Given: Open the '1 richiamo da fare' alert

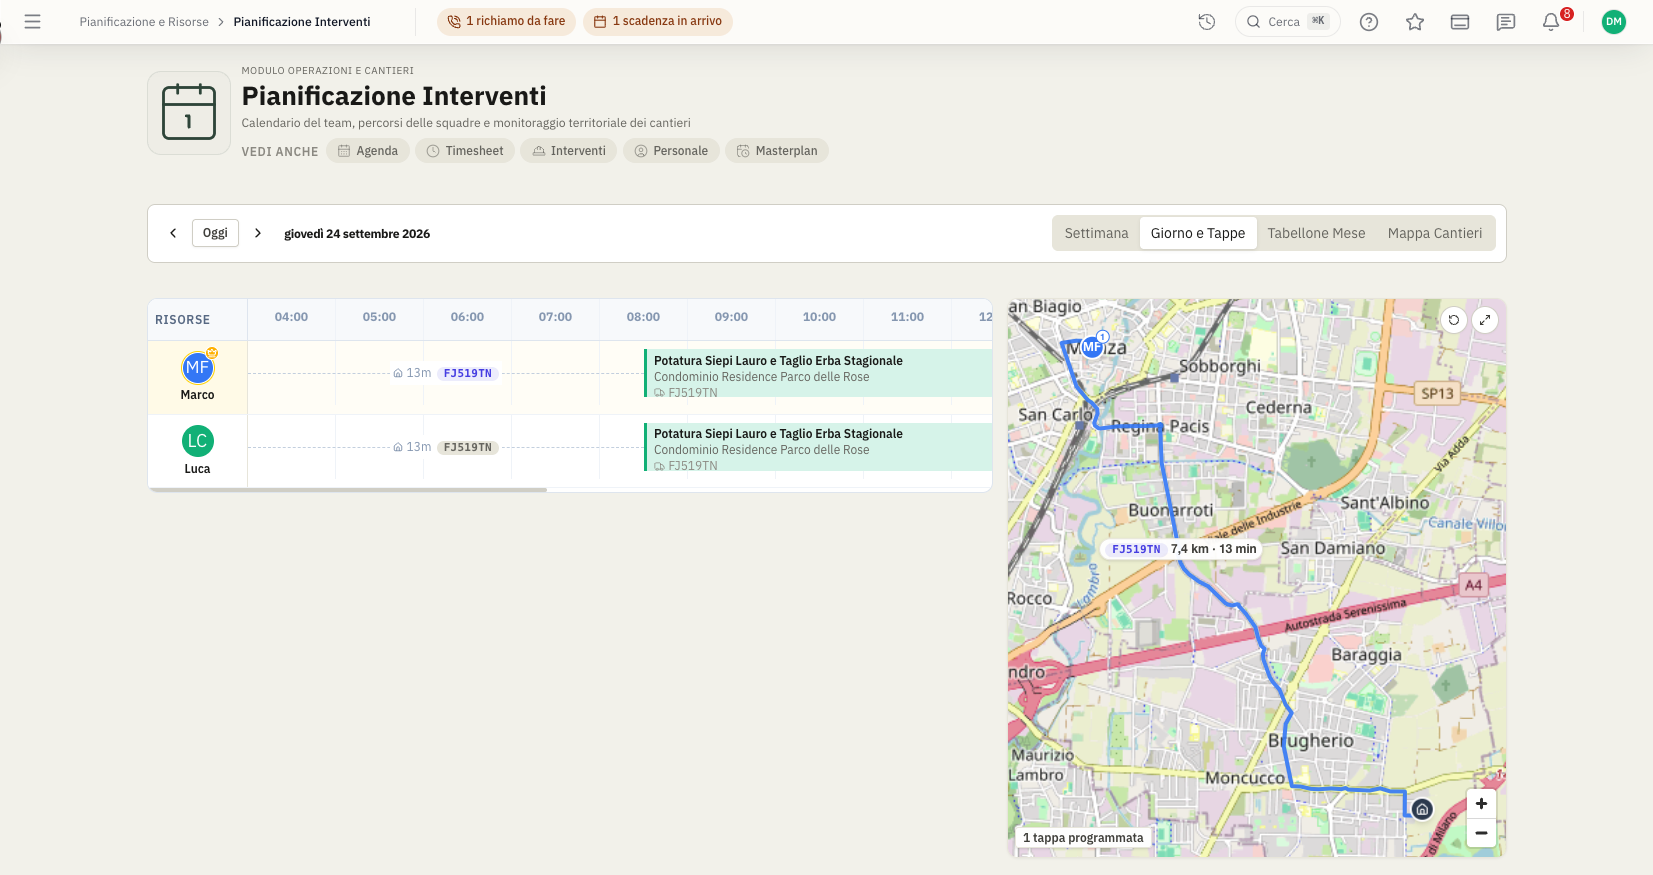Looking at the screenshot, I should tap(506, 21).
